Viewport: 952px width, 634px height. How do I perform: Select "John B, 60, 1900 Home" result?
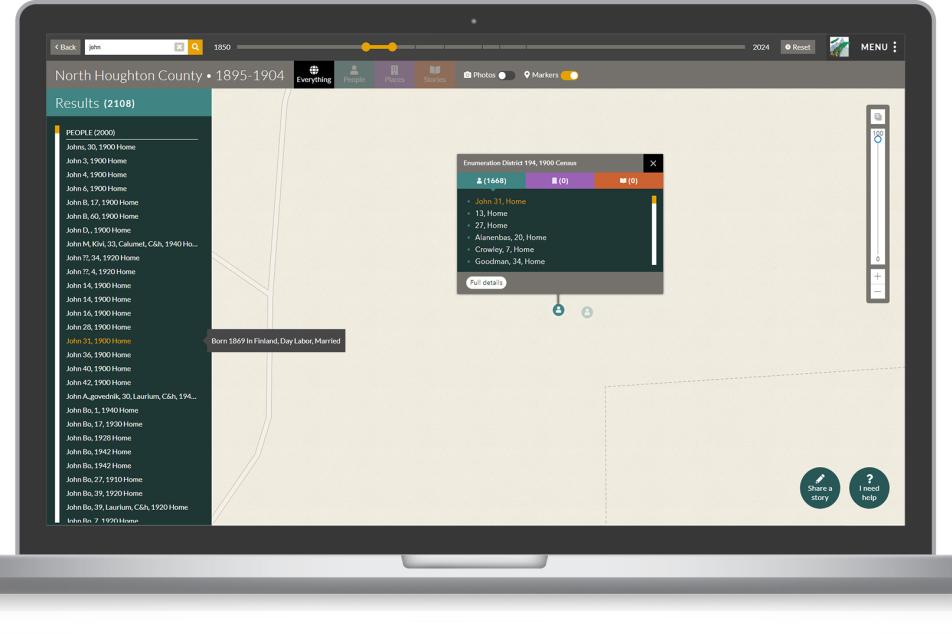102,216
